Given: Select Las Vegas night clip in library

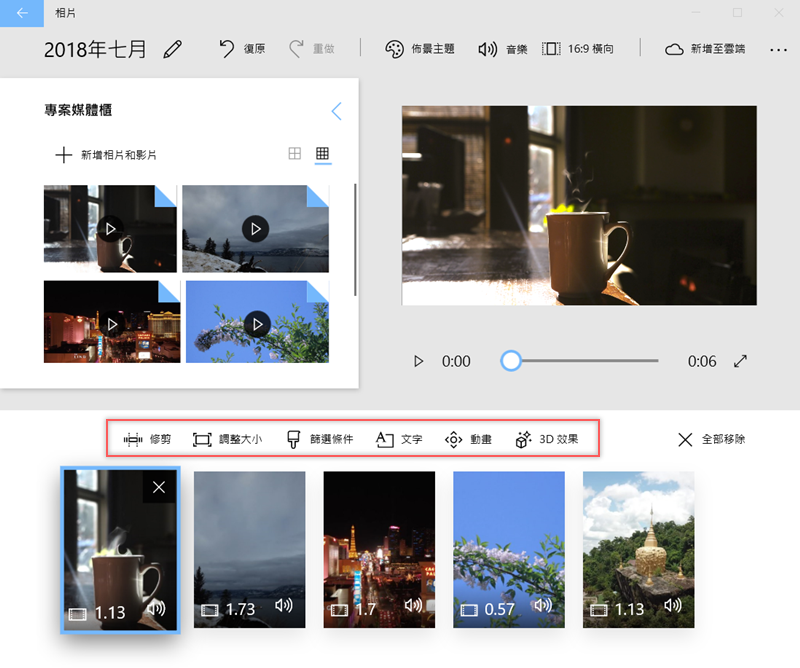Looking at the screenshot, I should point(112,321).
